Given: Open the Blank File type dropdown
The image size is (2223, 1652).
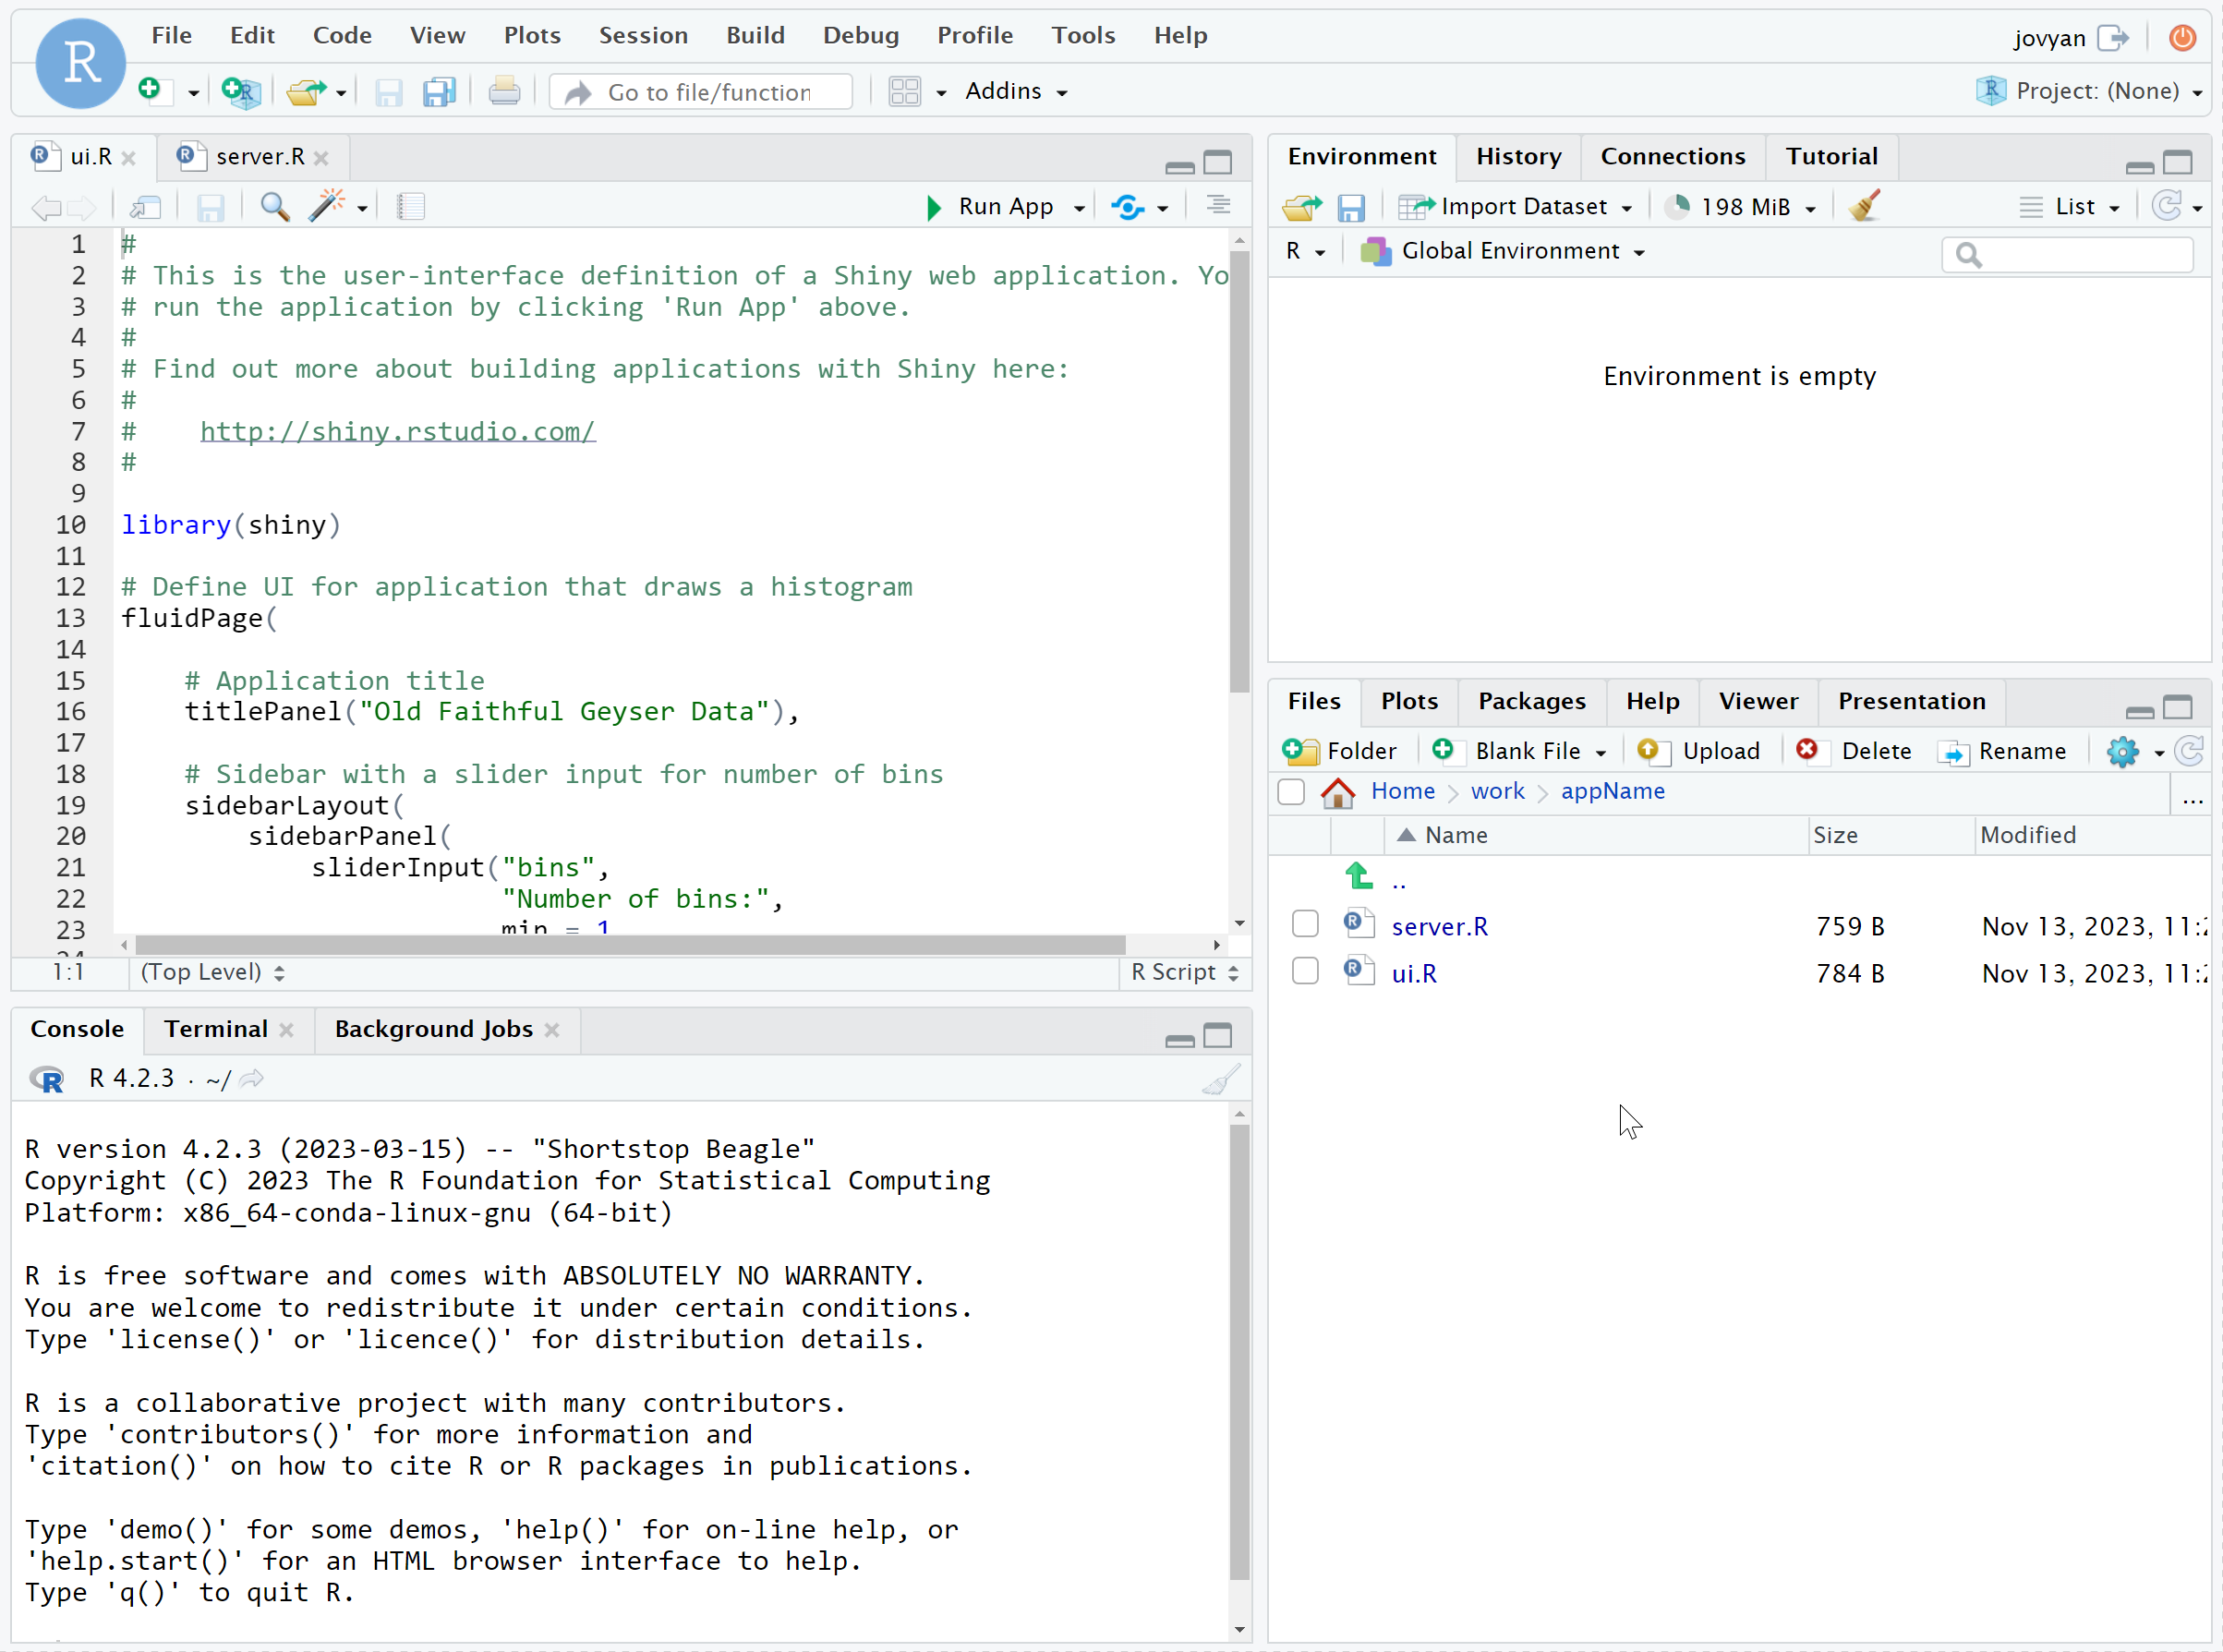Looking at the screenshot, I should 1600,753.
